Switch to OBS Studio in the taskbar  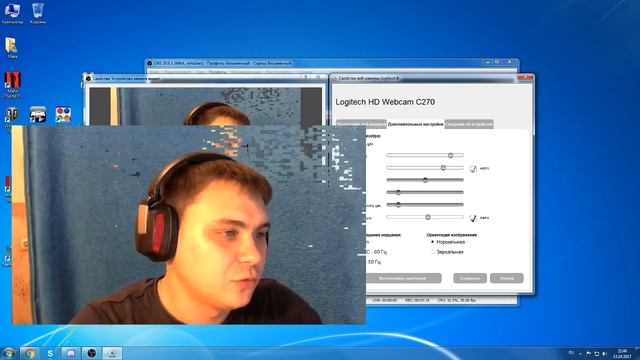91,353
